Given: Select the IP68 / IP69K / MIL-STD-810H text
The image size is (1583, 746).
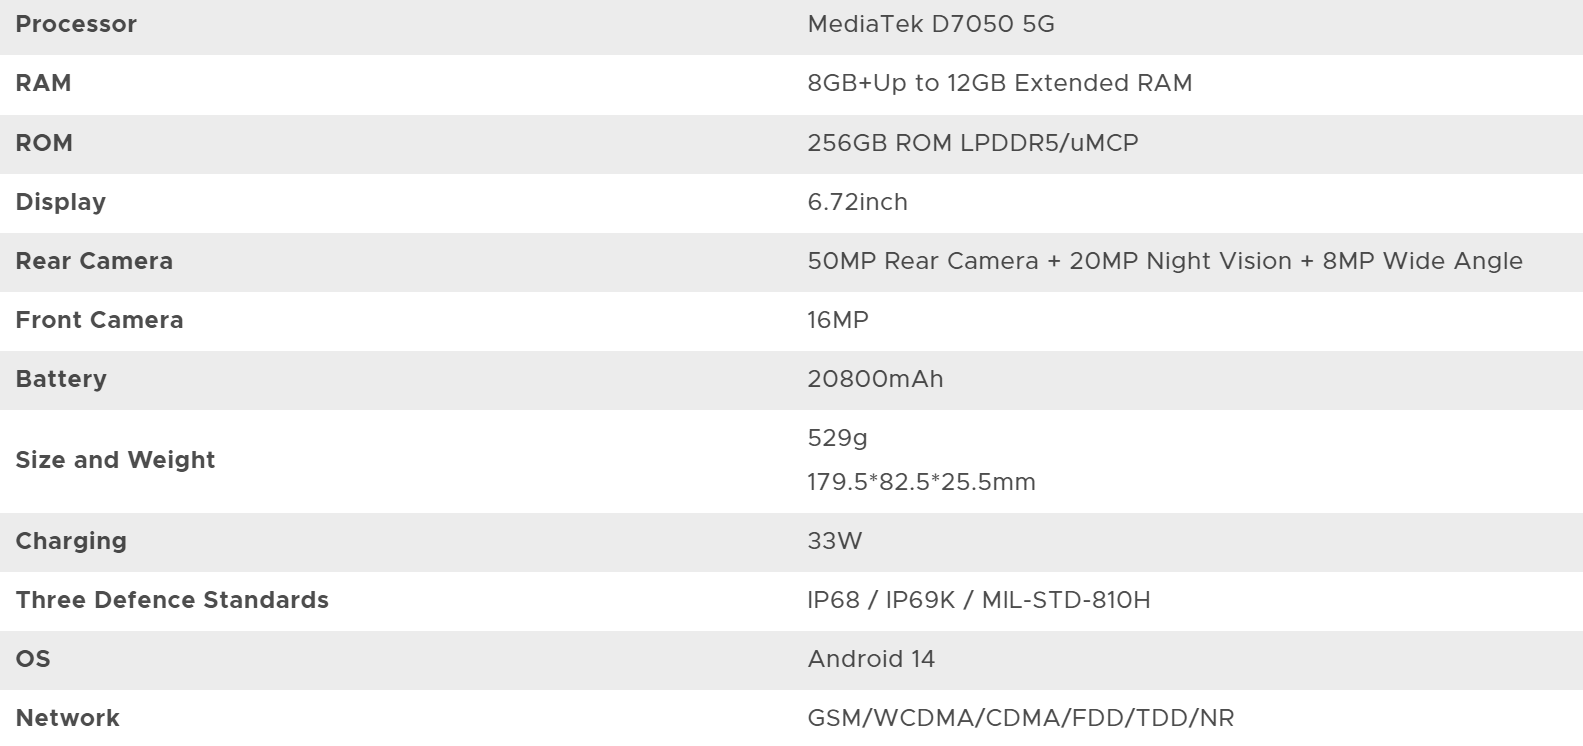Looking at the screenshot, I should [x=978, y=600].
